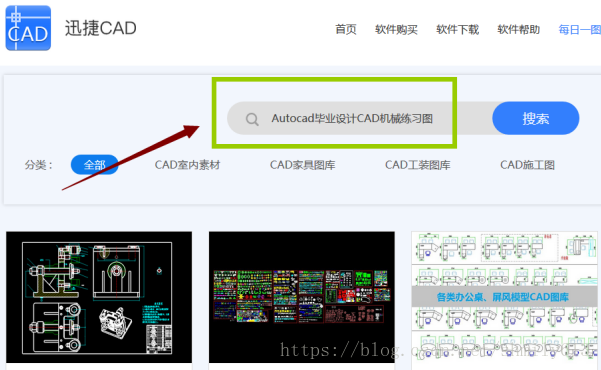Open the 软件购买 navigation item

pos(396,30)
